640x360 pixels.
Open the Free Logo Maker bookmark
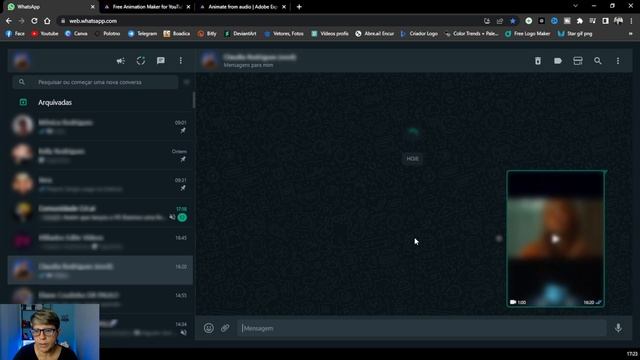pyautogui.click(x=527, y=34)
